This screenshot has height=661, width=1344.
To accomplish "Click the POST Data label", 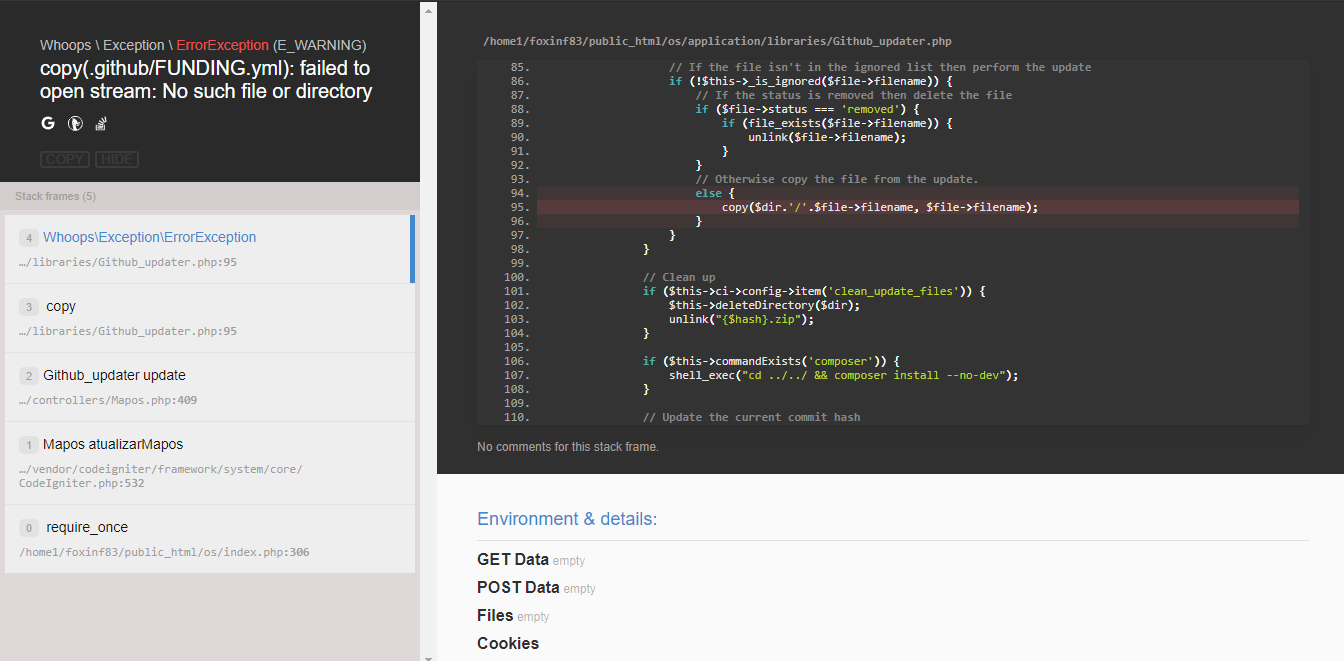I will click(518, 588).
